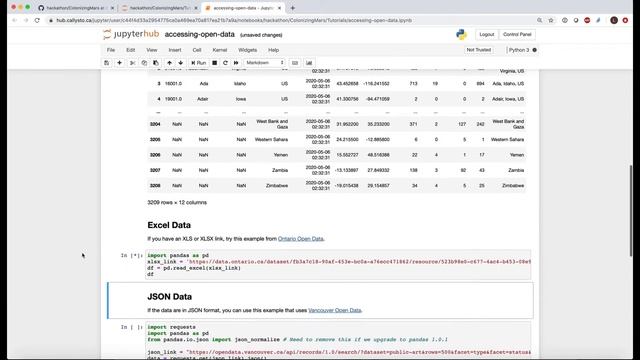
Task: Click the red extension icon in toolbar
Action: coord(587,20)
